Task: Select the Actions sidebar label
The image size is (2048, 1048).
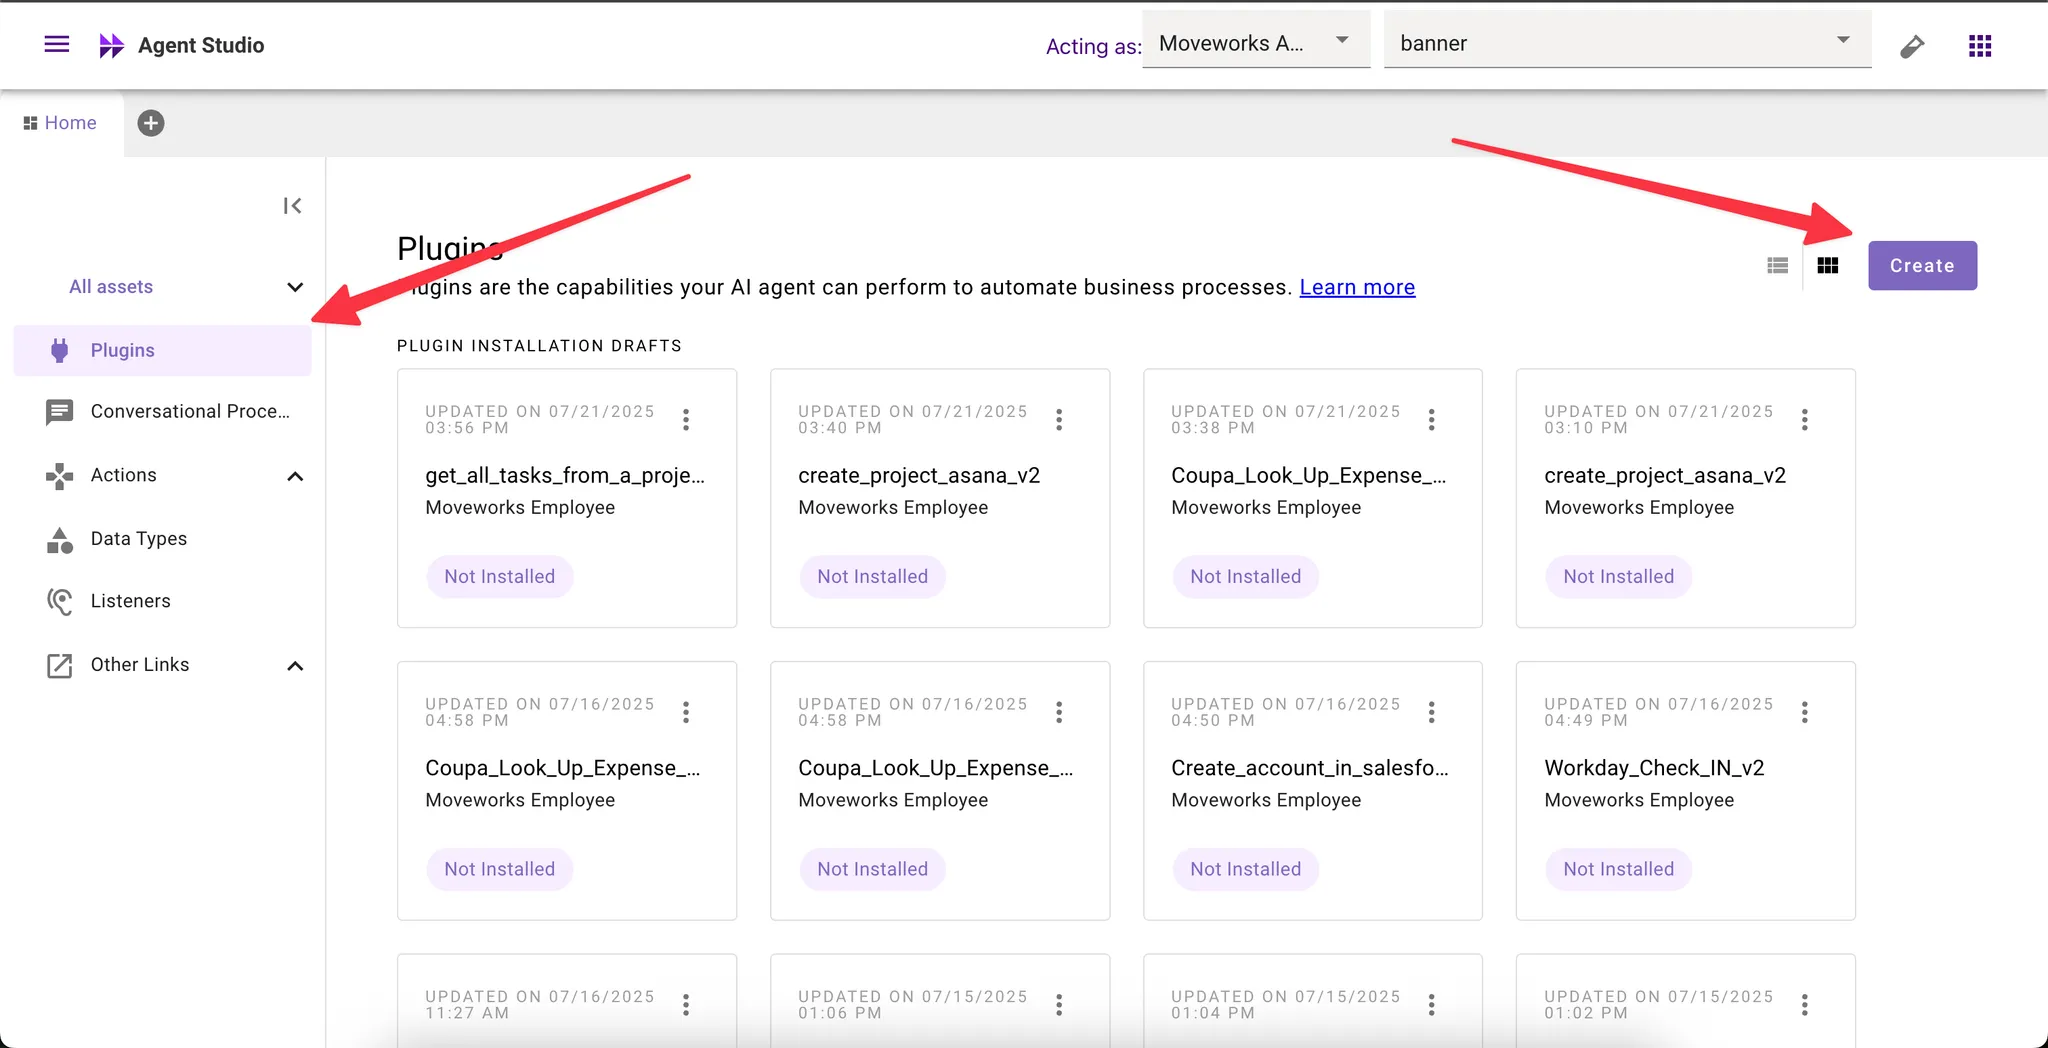Action: click(124, 475)
